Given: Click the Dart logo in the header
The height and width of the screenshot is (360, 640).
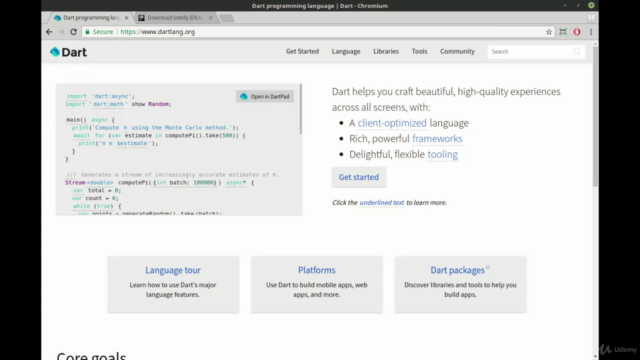Looking at the screenshot, I should 68,52.
